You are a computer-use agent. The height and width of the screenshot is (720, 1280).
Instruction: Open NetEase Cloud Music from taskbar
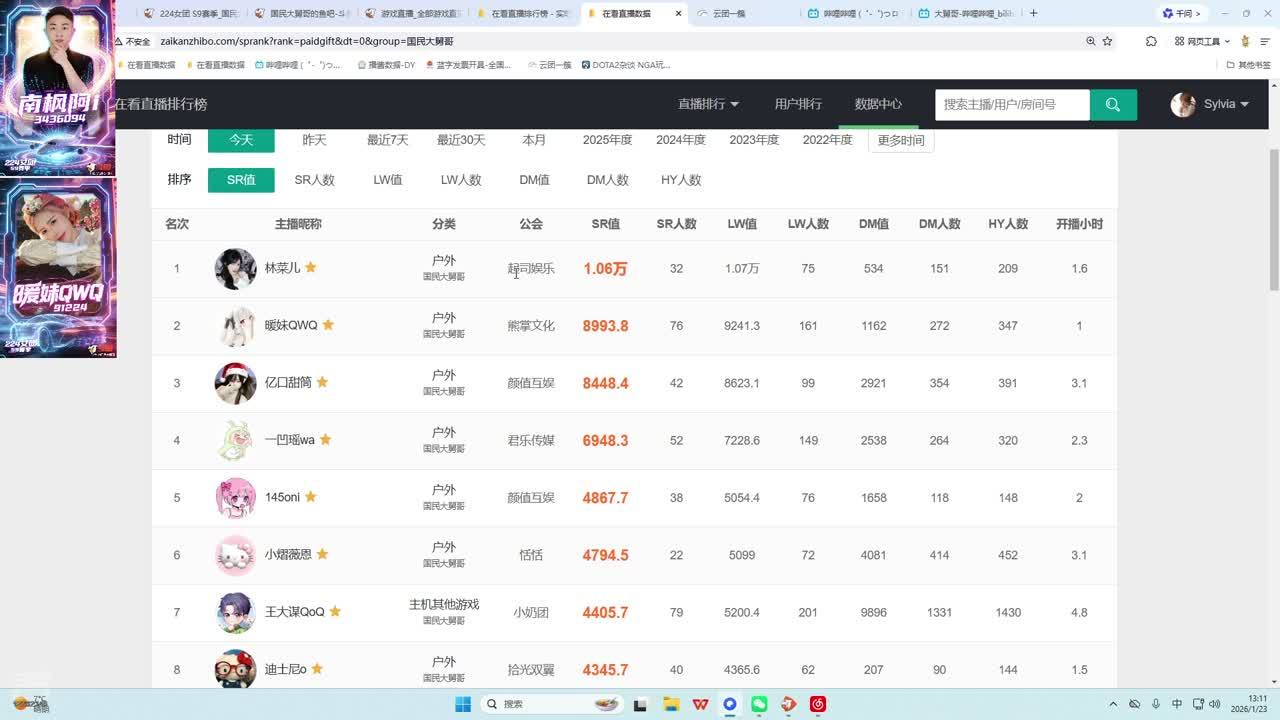[817, 704]
